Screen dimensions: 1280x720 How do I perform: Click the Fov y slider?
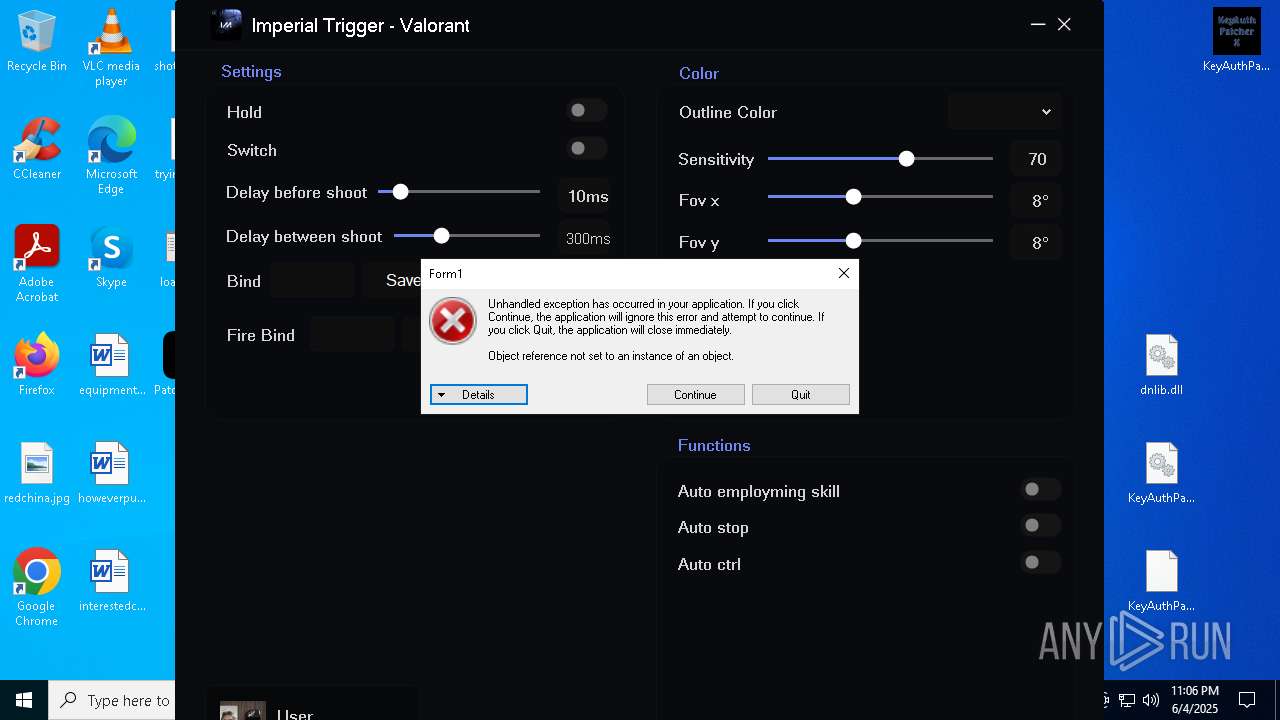[880, 241]
